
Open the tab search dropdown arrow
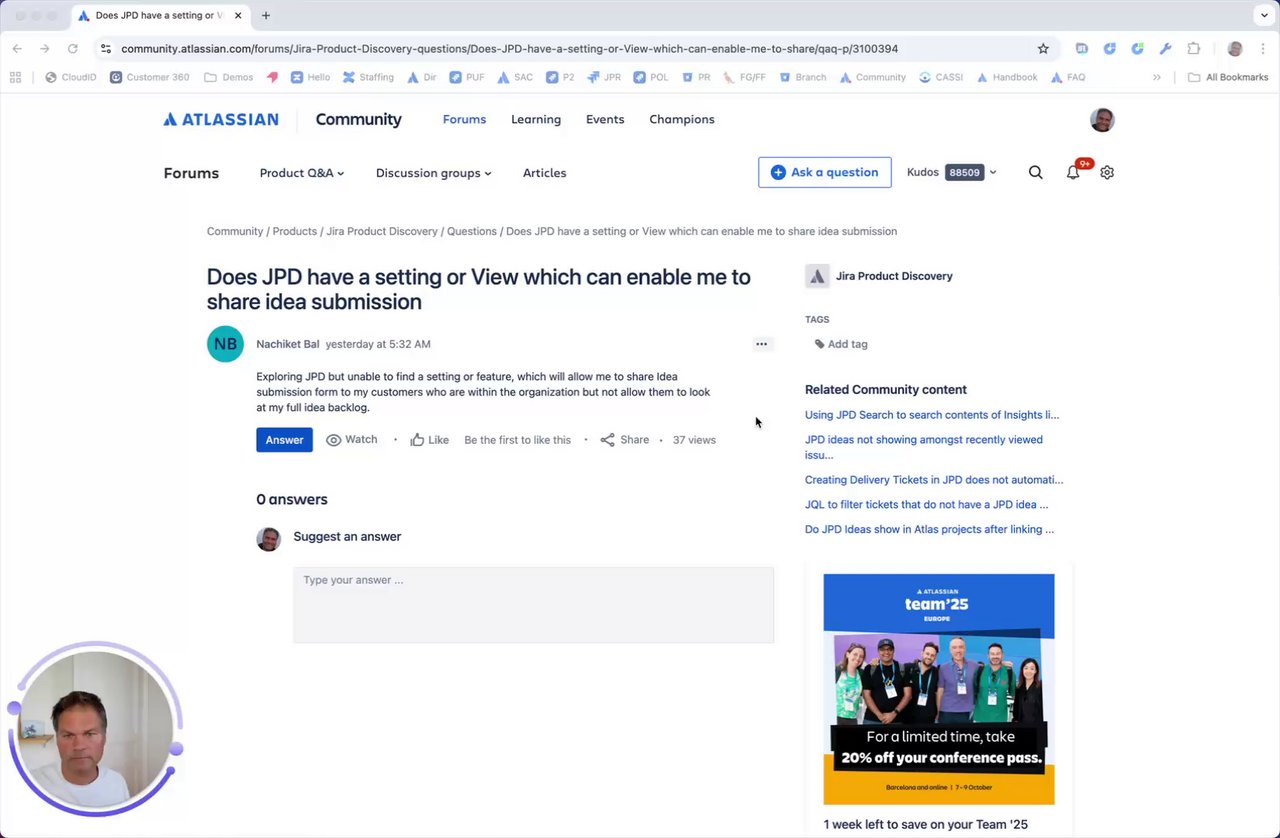[1264, 15]
